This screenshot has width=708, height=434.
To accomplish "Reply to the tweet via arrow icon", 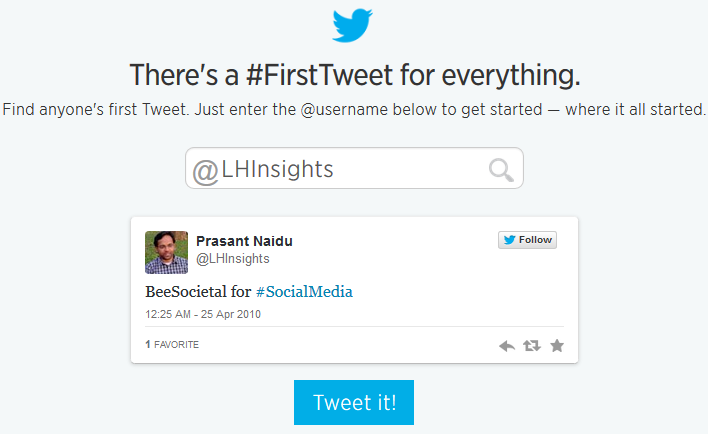I will [507, 346].
